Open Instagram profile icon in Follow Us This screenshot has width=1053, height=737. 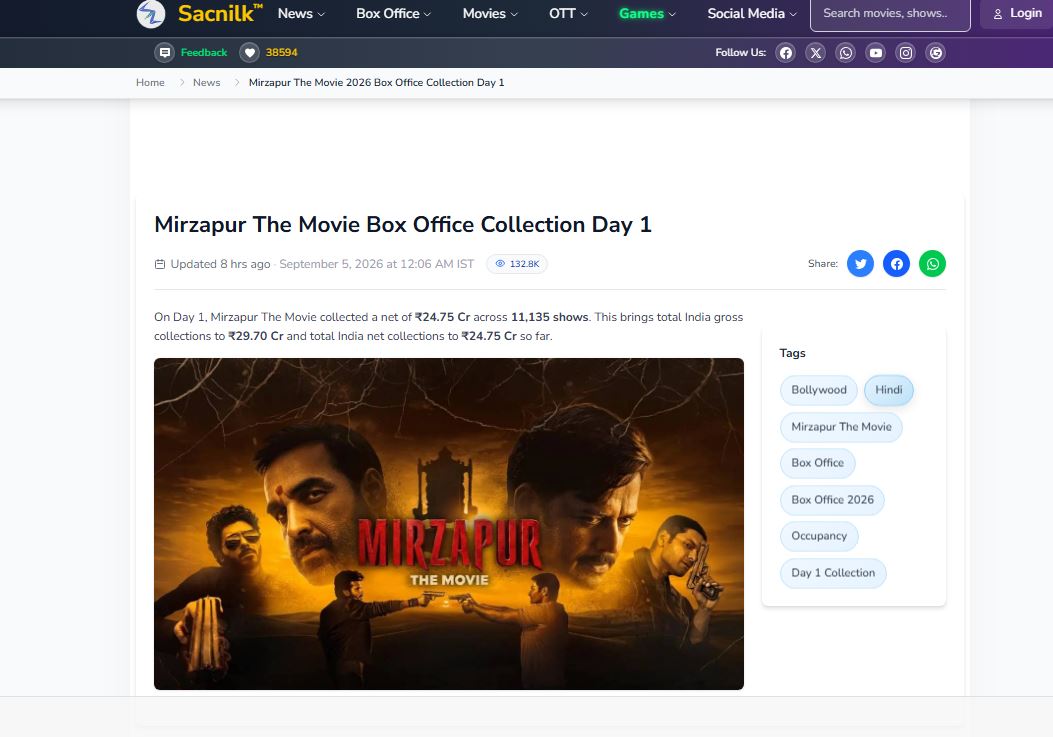point(906,52)
